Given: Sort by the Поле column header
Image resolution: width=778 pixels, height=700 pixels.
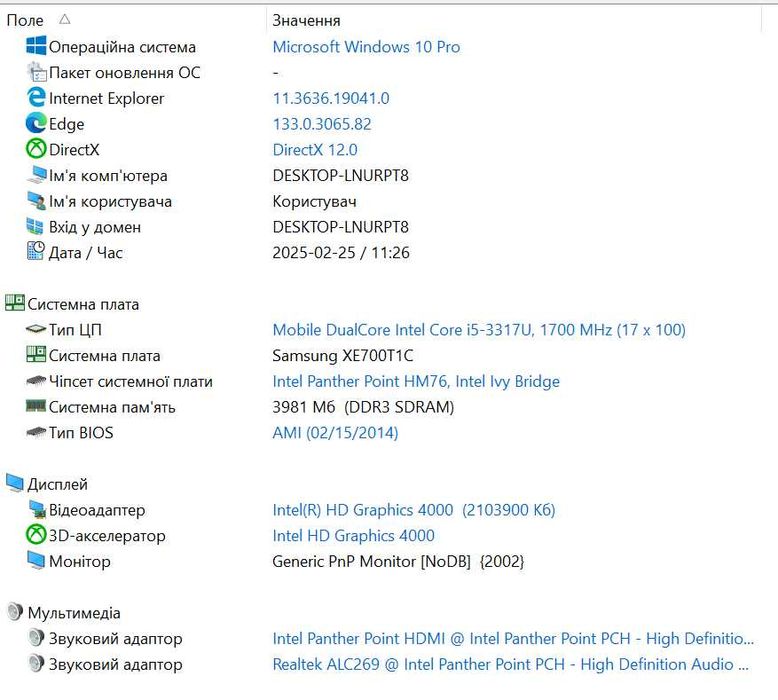Looking at the screenshot, I should [26, 20].
